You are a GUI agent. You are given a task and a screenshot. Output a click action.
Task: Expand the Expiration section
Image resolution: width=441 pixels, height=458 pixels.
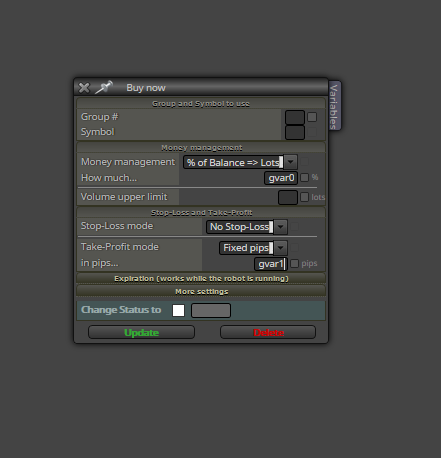point(201,278)
